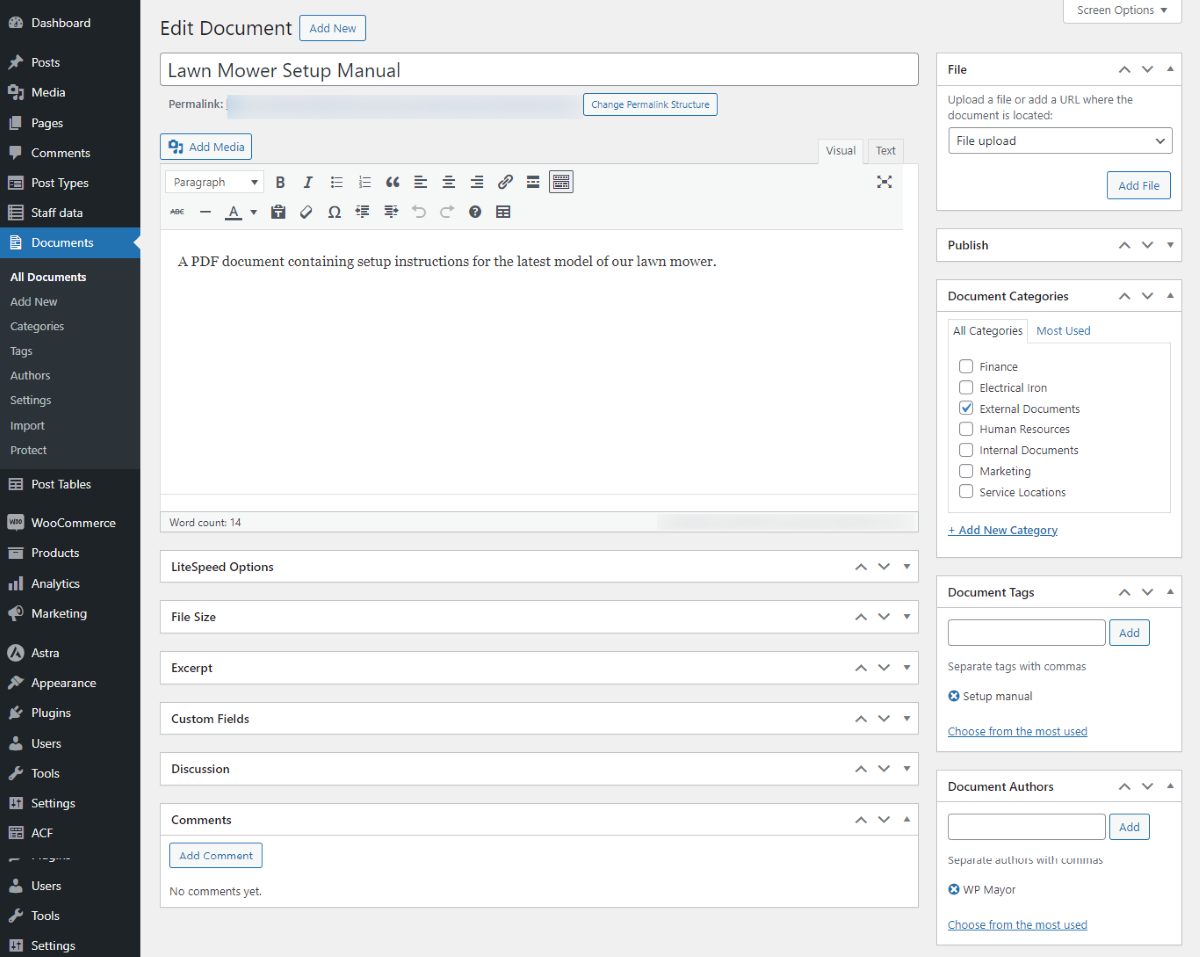Insert Read More tag
Screen dimensions: 1200x957
(x=533, y=182)
